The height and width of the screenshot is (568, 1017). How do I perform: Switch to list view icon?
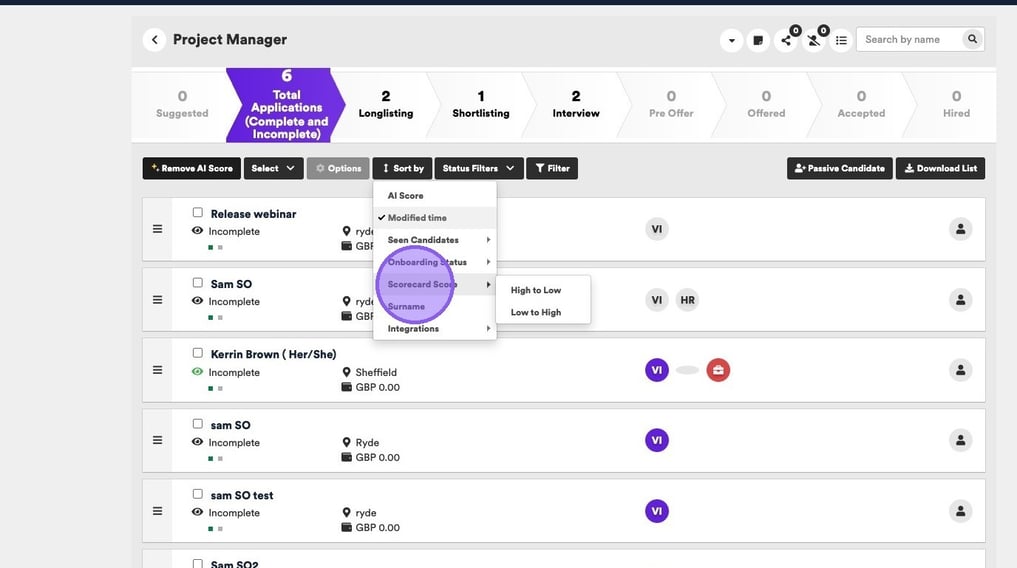click(x=842, y=41)
